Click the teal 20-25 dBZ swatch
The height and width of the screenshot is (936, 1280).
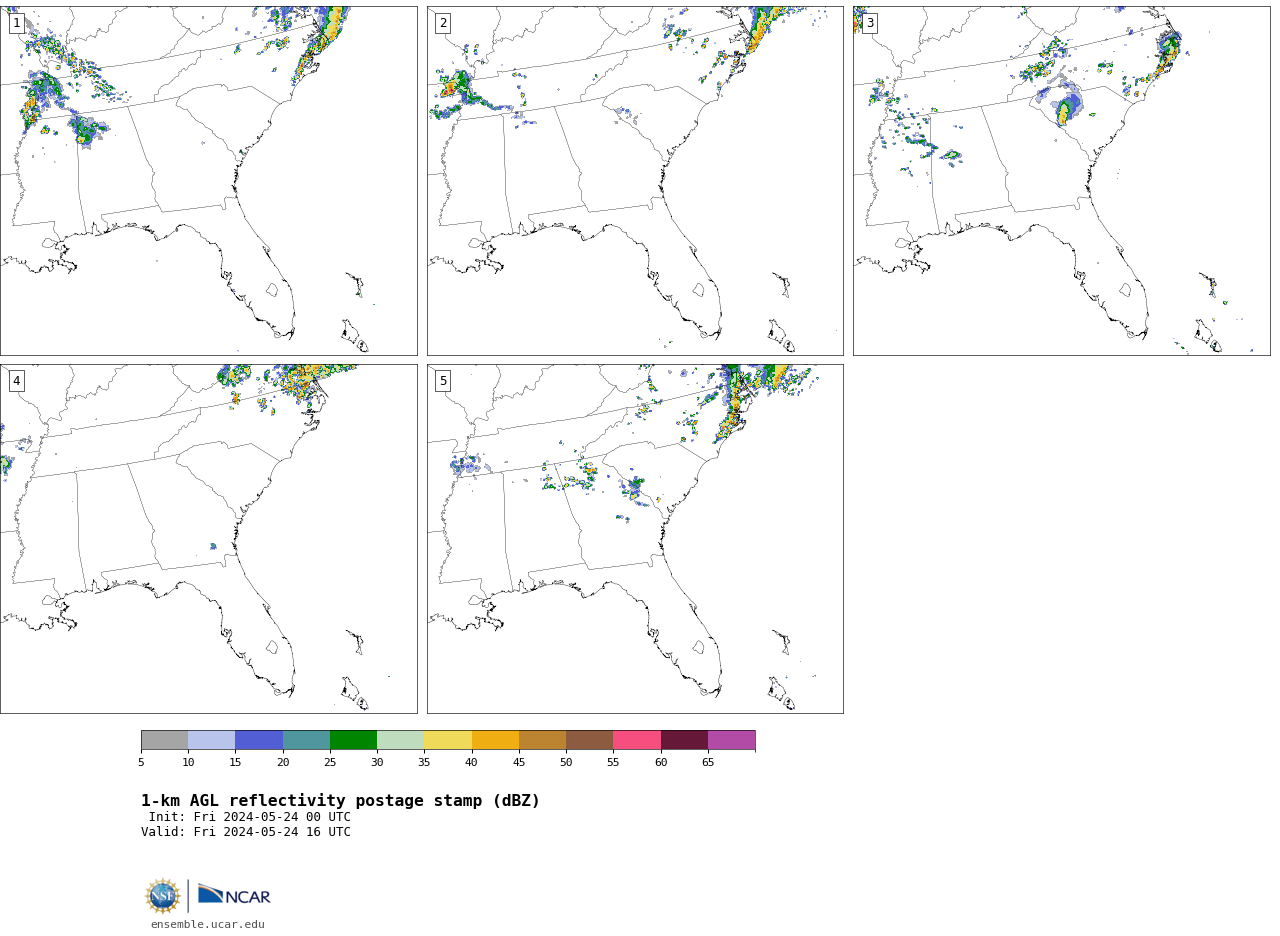(x=306, y=740)
